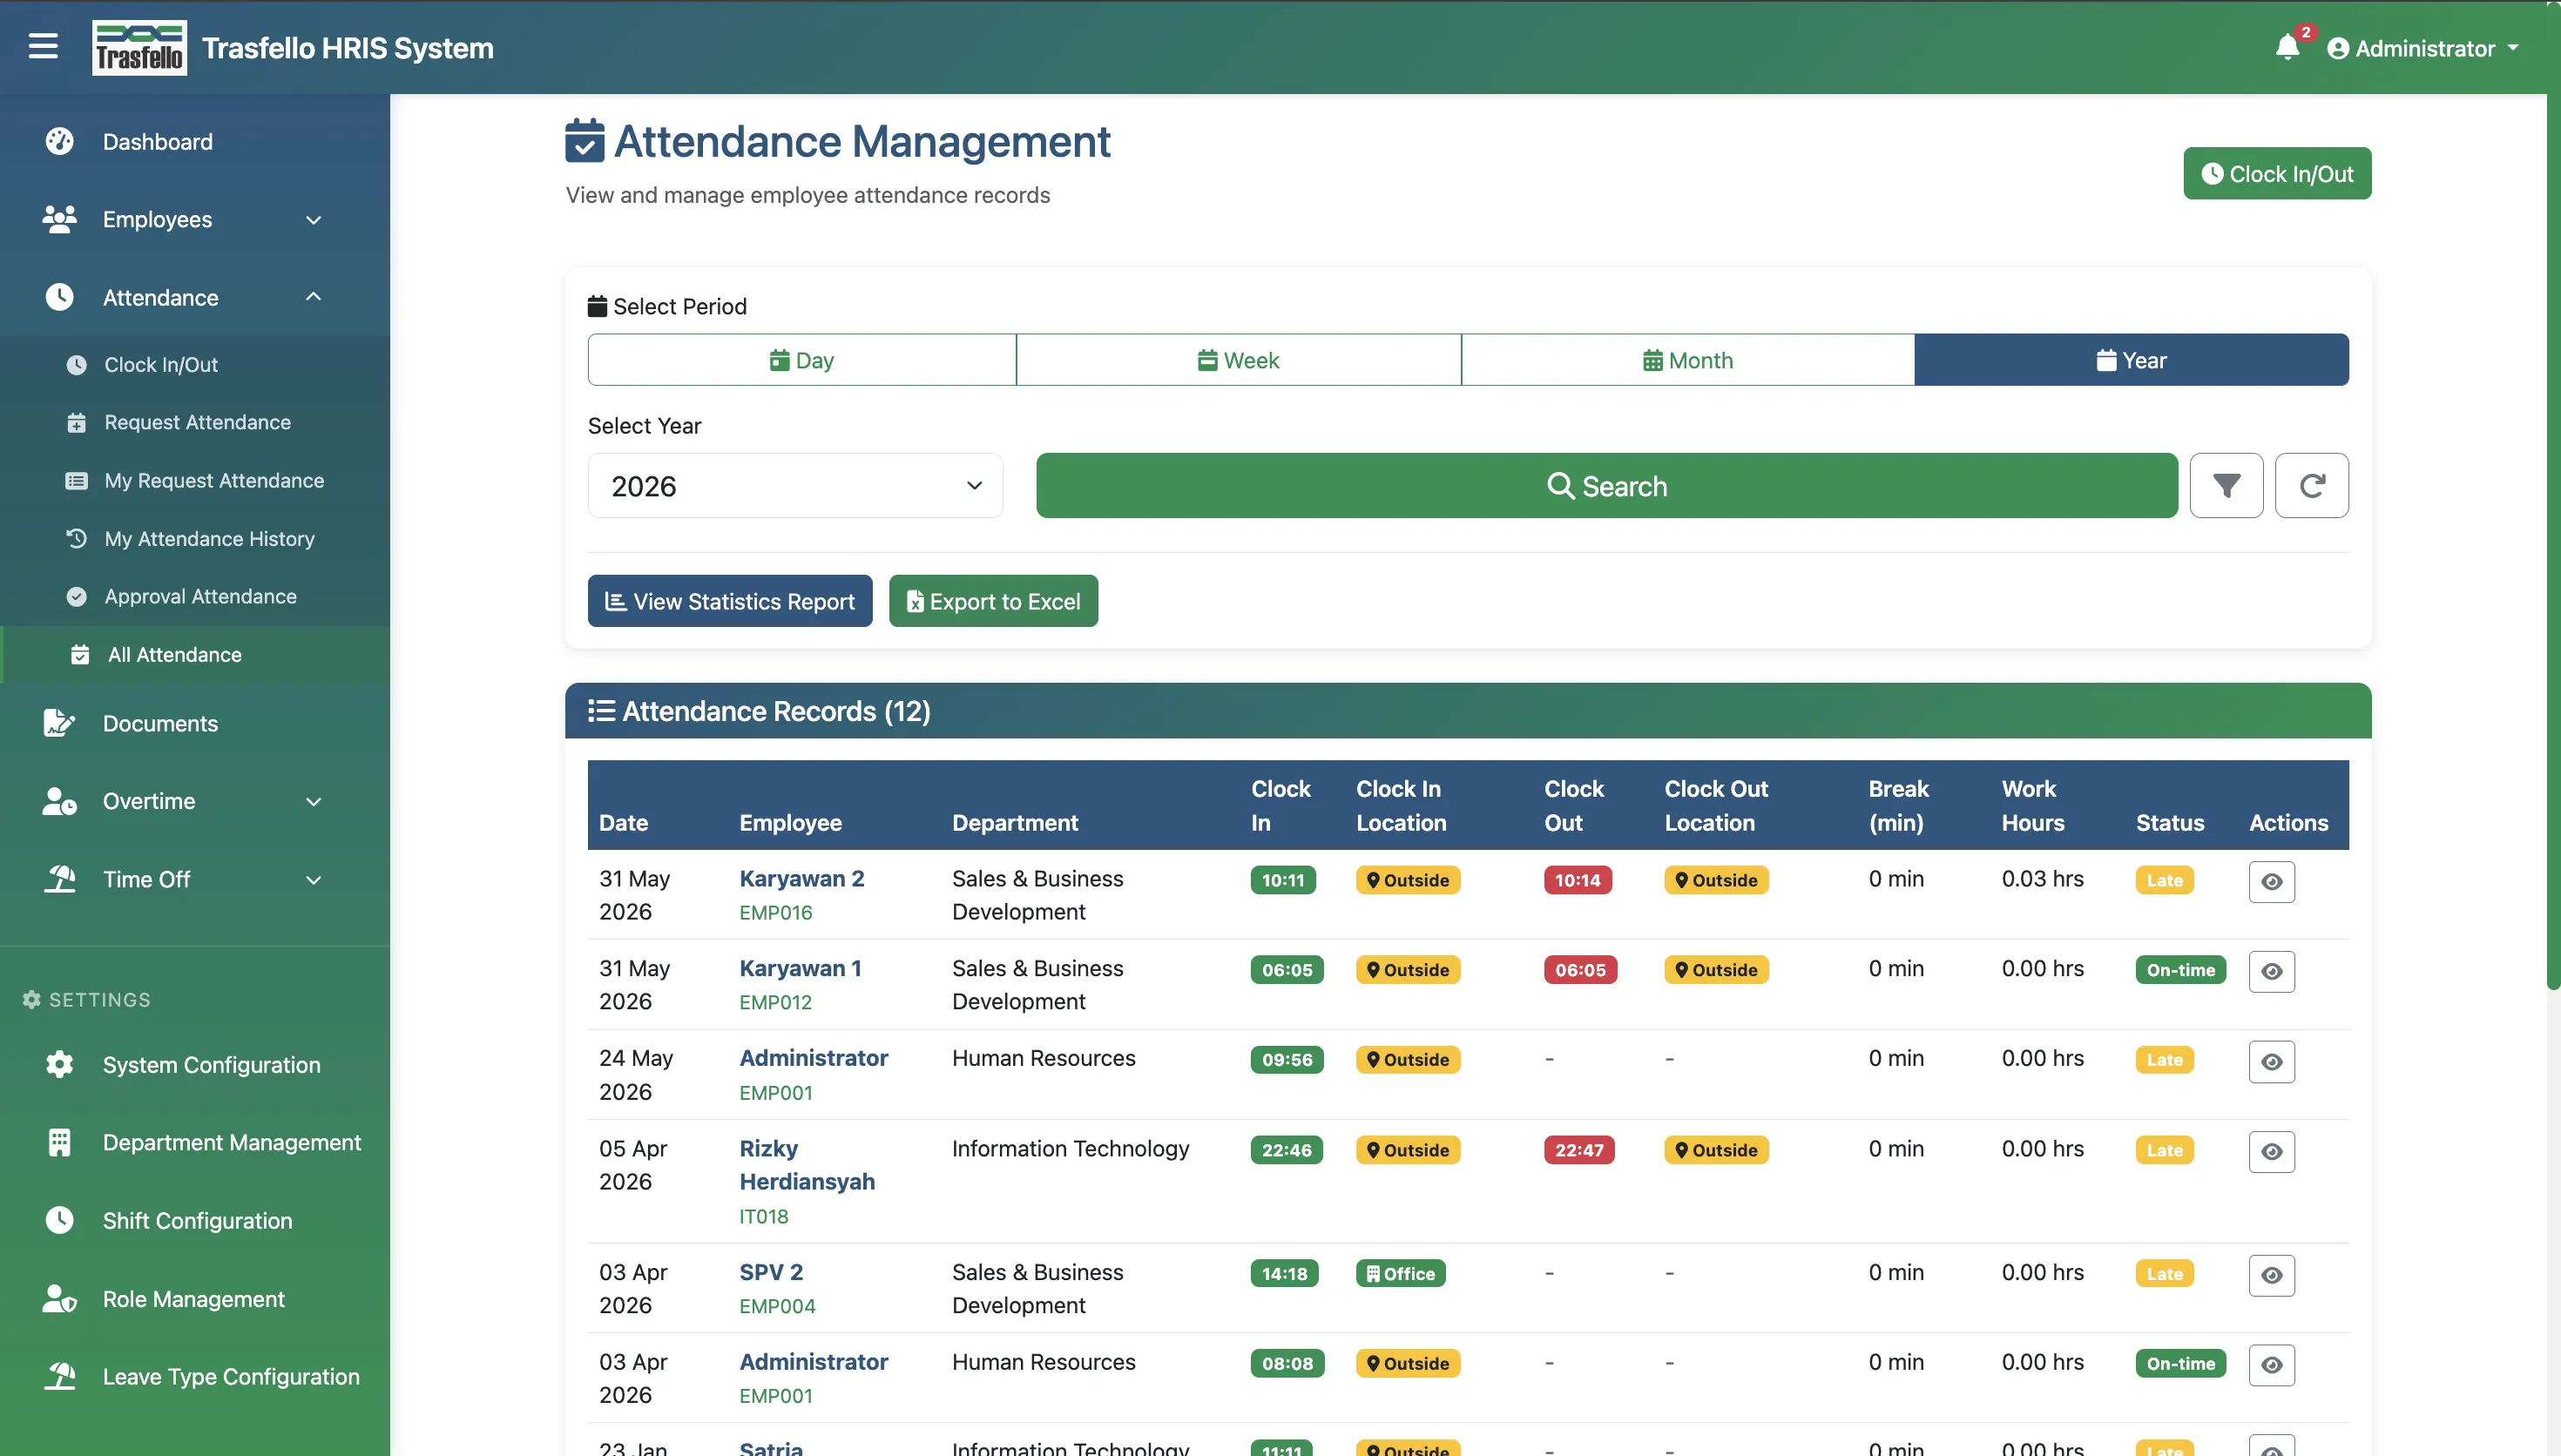
Task: Click the Department Management building icon
Action: tap(60, 1143)
